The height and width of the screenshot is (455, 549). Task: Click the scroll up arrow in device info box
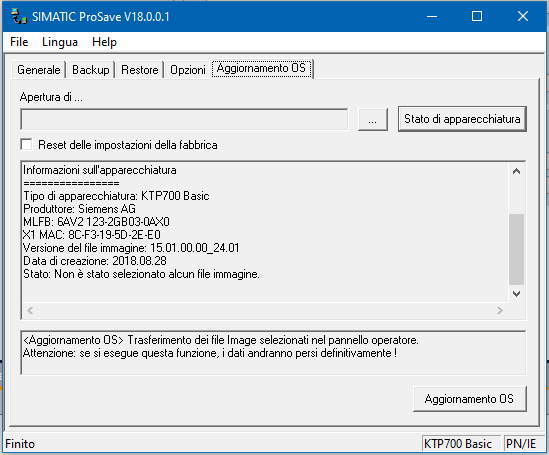(516, 171)
